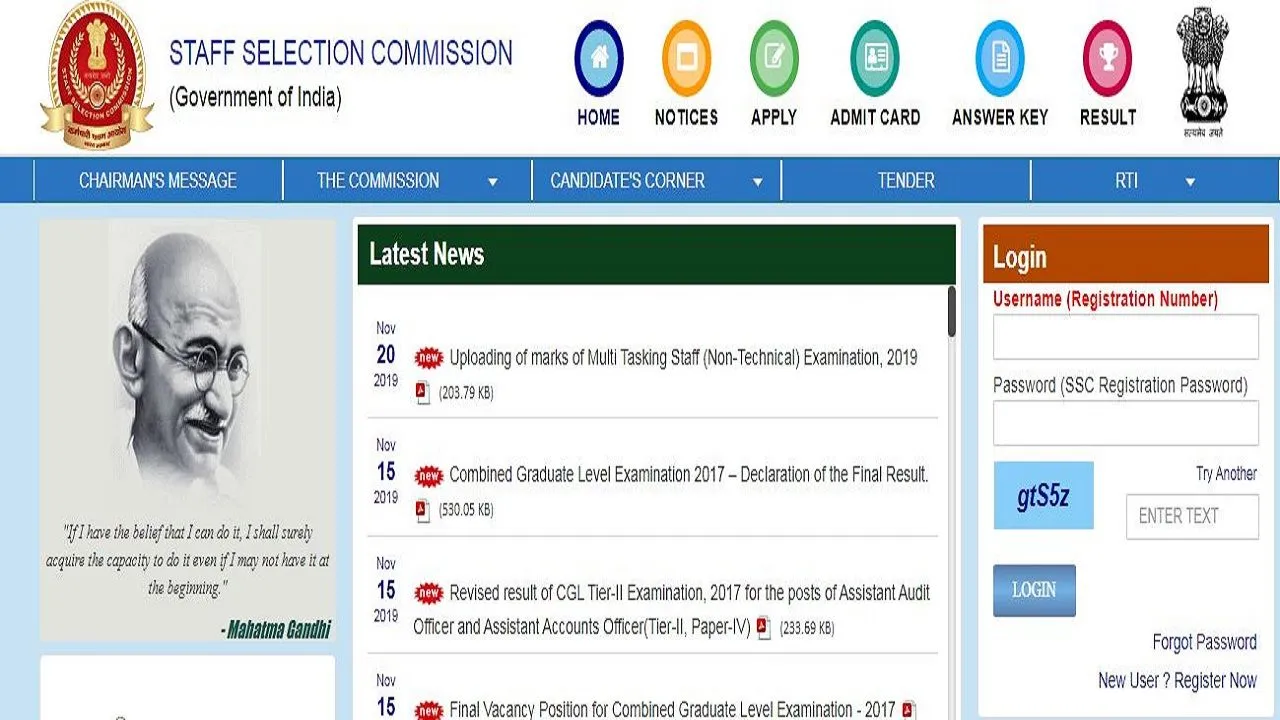Click the ANSWER KEY label text
This screenshot has width=1280, height=720.
(x=1000, y=117)
